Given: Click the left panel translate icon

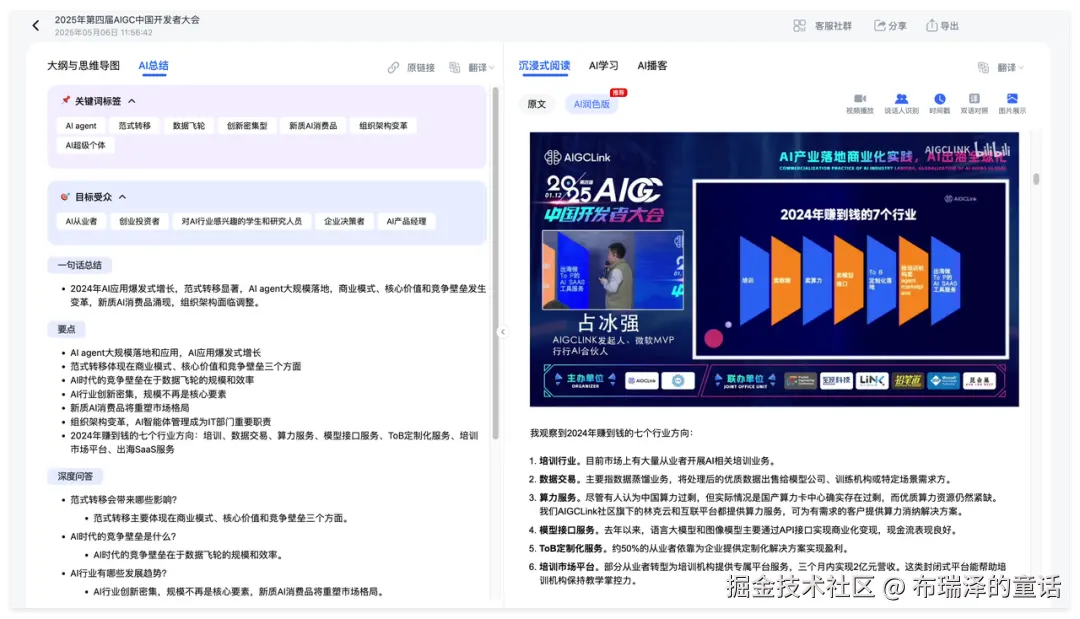Looking at the screenshot, I should [455, 67].
